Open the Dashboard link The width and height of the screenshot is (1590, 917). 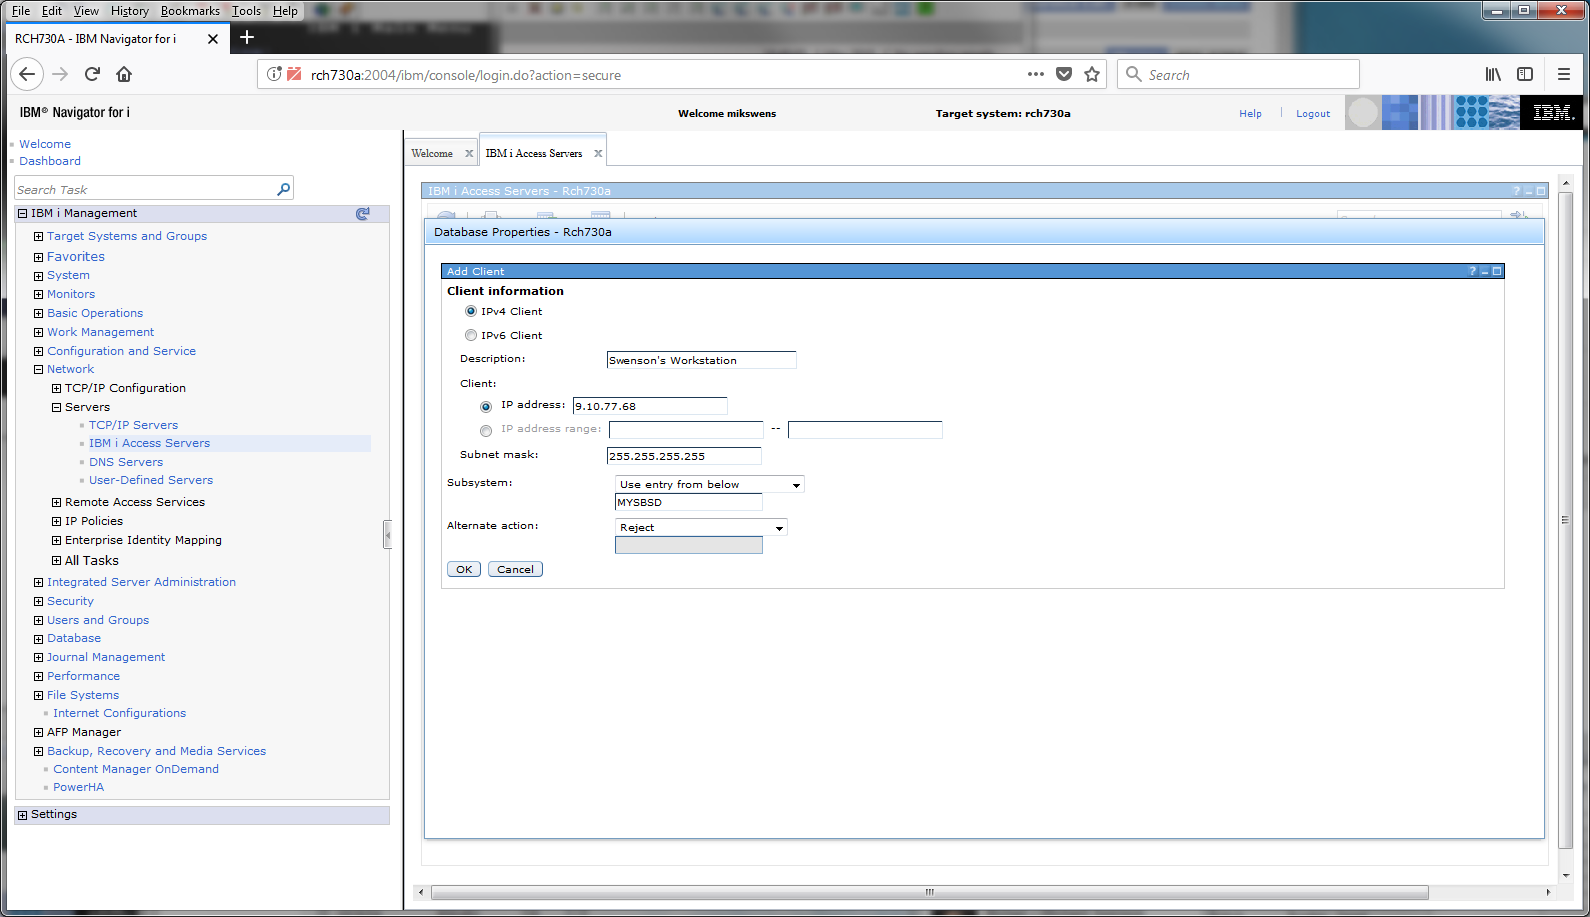pos(50,161)
